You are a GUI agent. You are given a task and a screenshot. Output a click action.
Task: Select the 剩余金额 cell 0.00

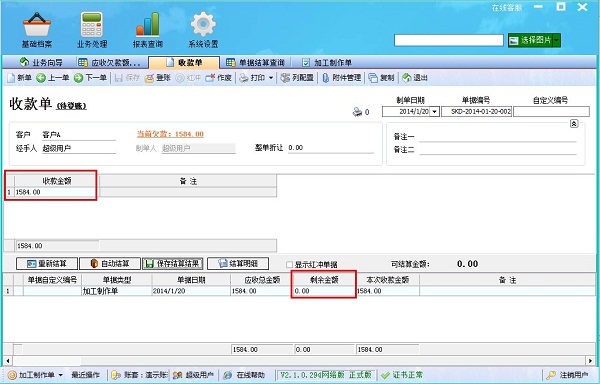click(x=324, y=291)
